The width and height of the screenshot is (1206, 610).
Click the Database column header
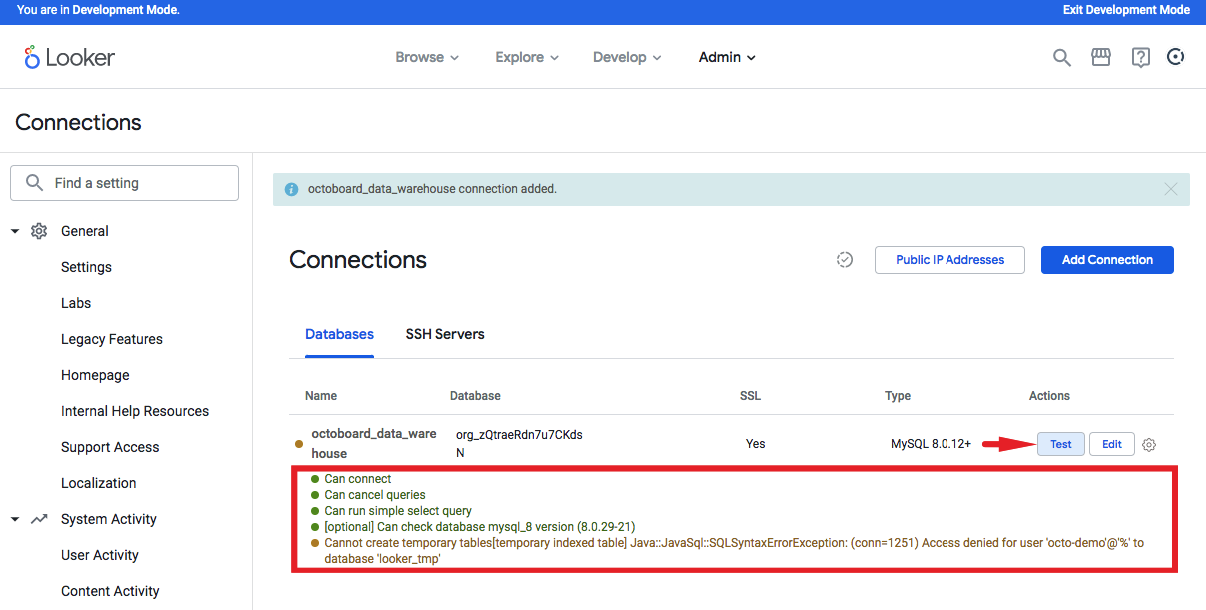pos(475,396)
